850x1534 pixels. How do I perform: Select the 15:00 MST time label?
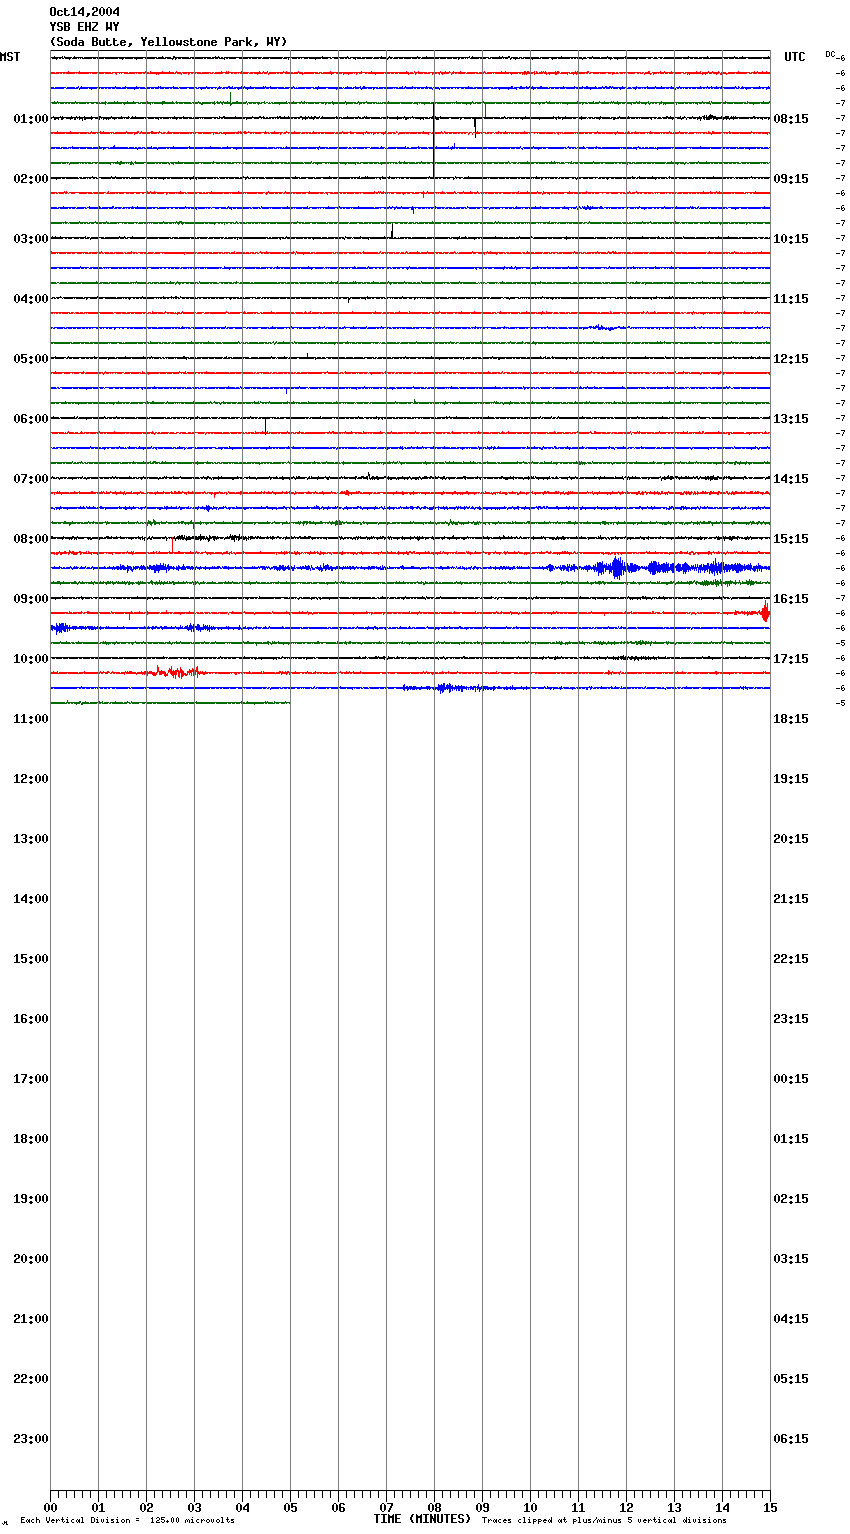(31, 959)
